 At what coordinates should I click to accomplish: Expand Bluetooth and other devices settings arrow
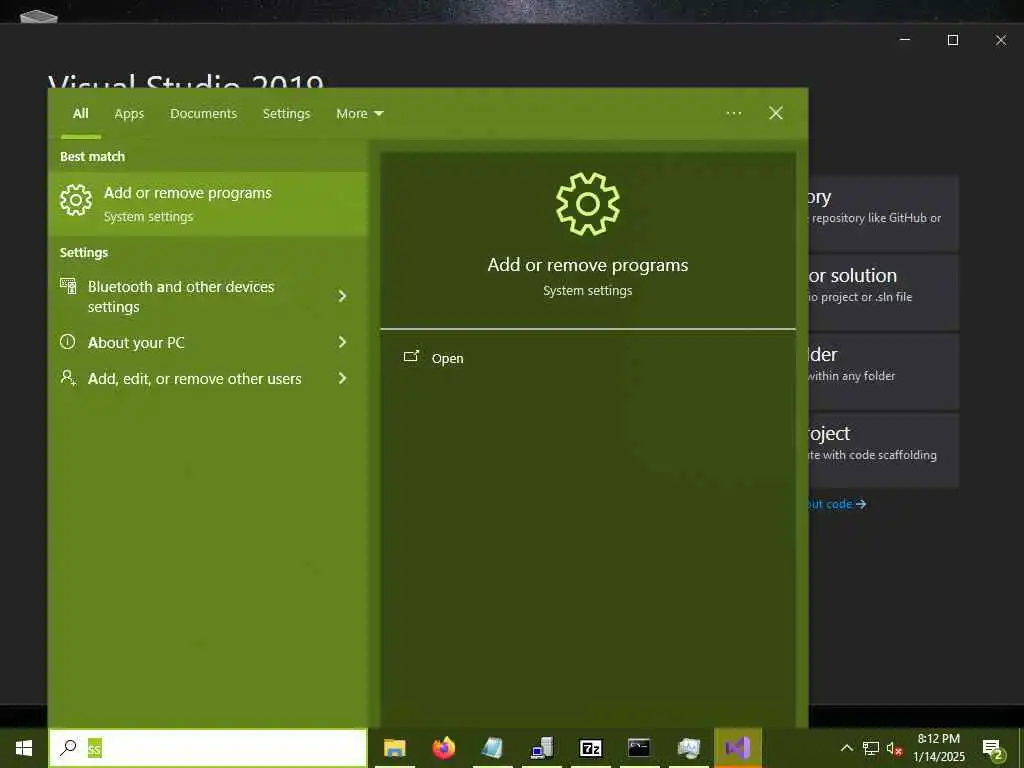342,296
